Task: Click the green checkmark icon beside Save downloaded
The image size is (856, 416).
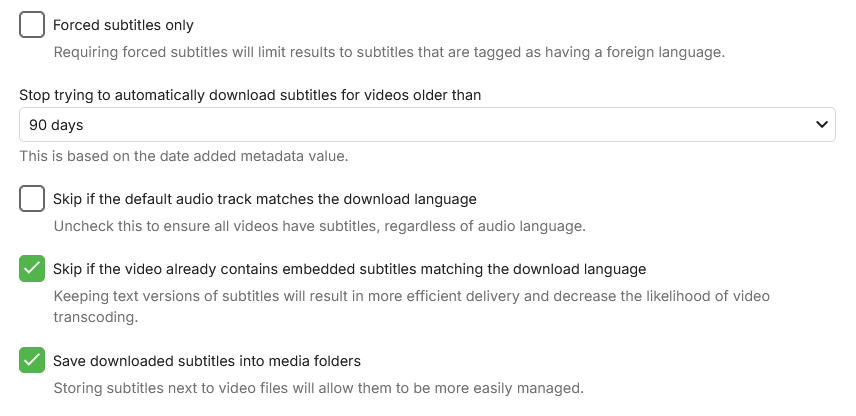Action: [x=32, y=360]
